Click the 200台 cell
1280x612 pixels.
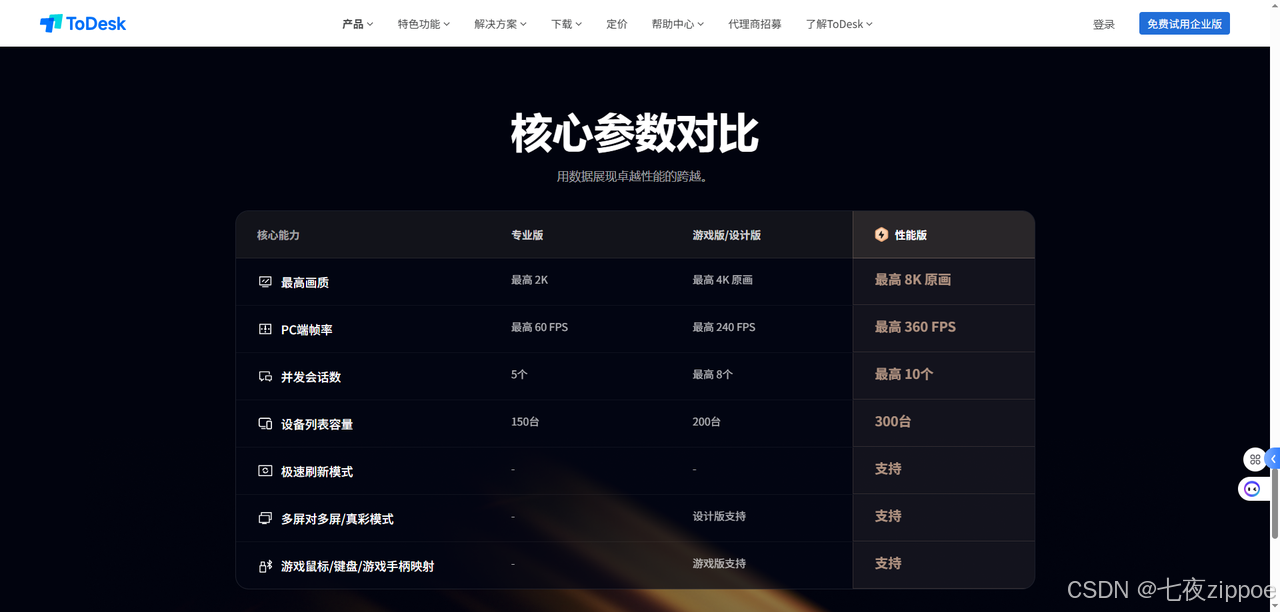pyautogui.click(x=707, y=421)
